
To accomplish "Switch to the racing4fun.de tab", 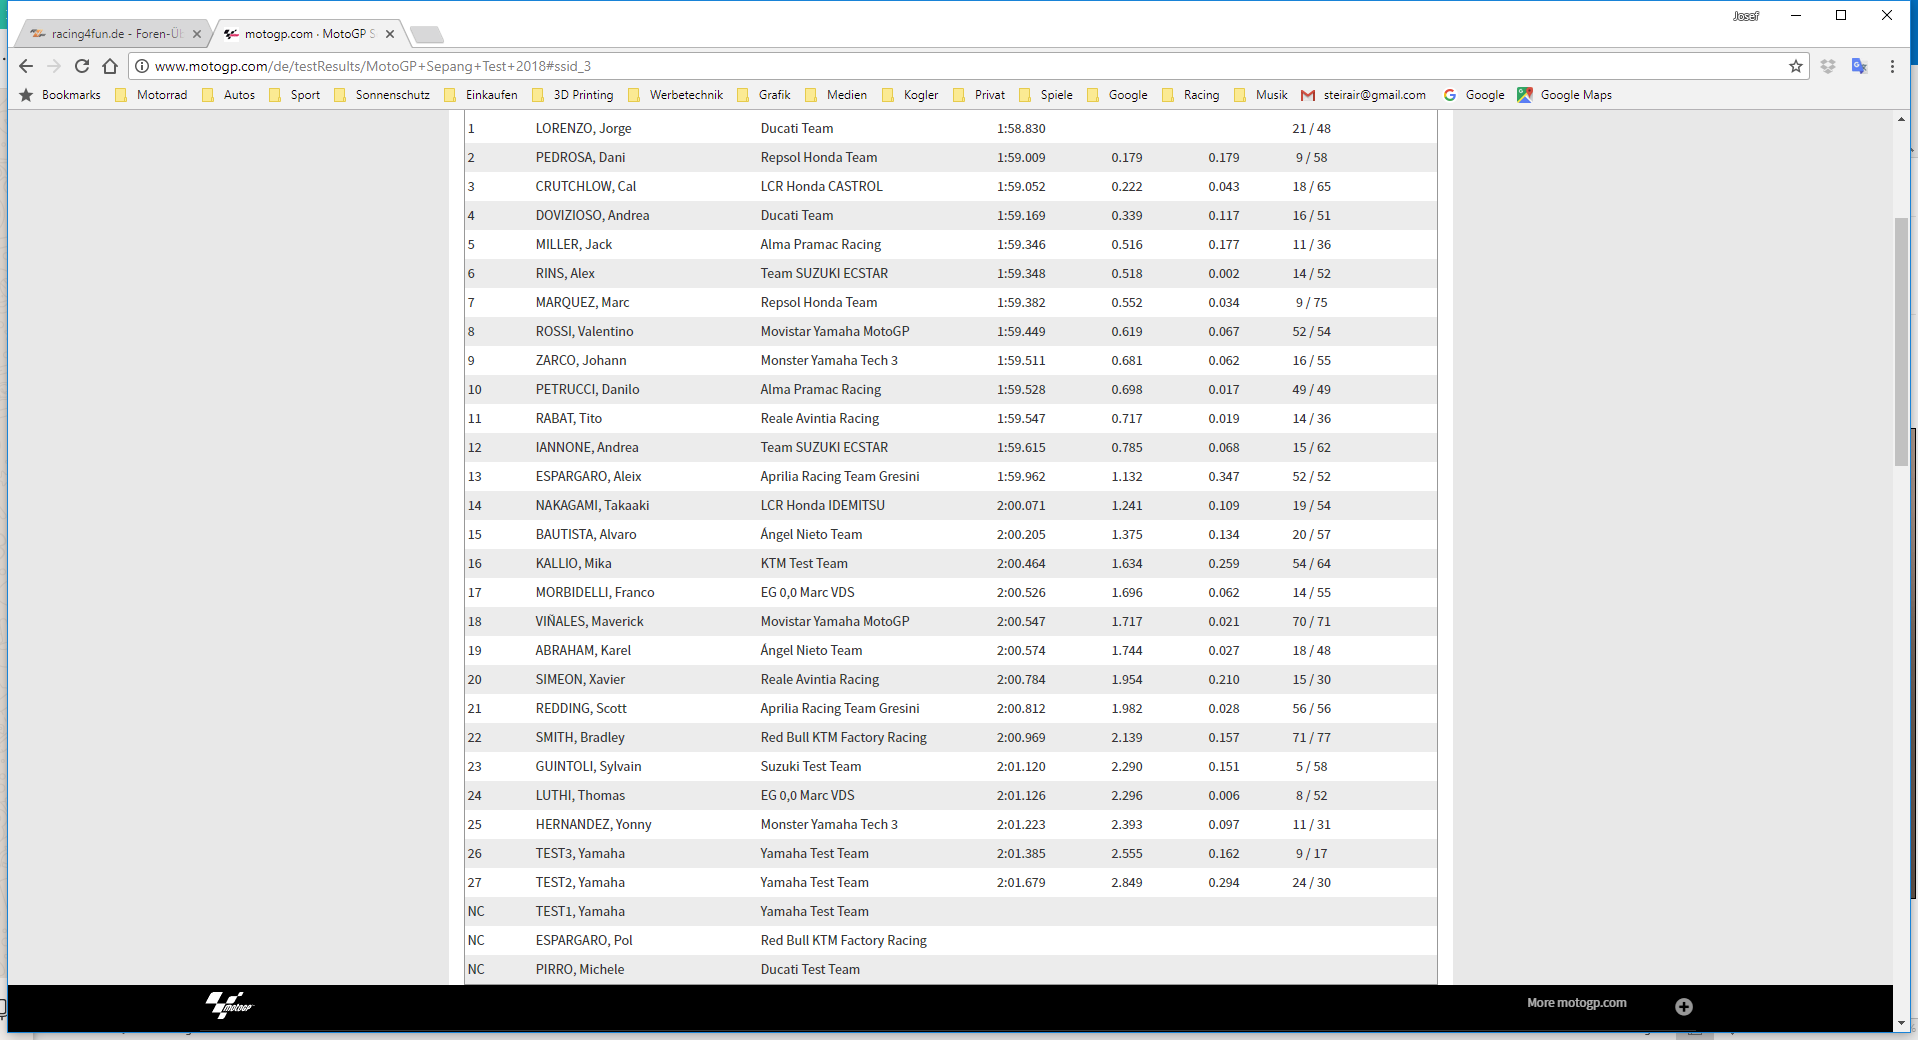I will click(110, 34).
